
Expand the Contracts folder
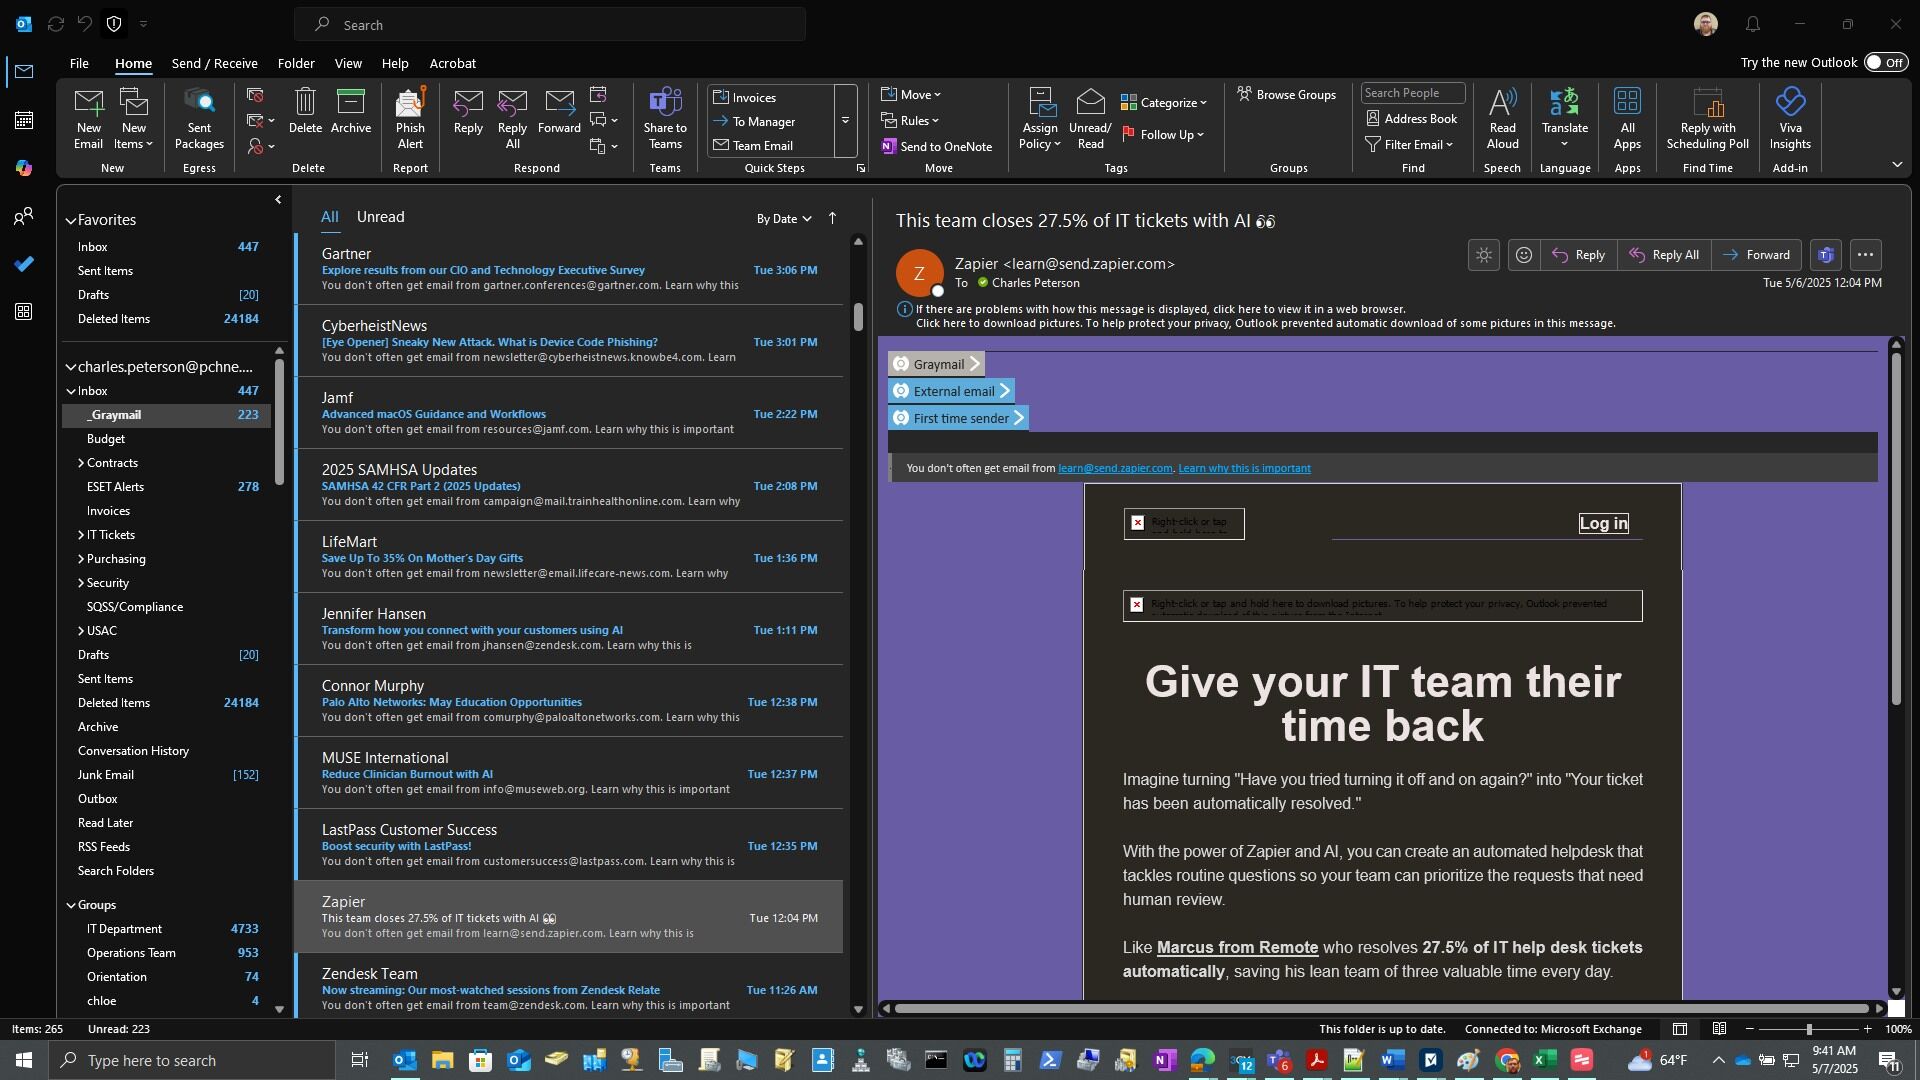point(81,463)
